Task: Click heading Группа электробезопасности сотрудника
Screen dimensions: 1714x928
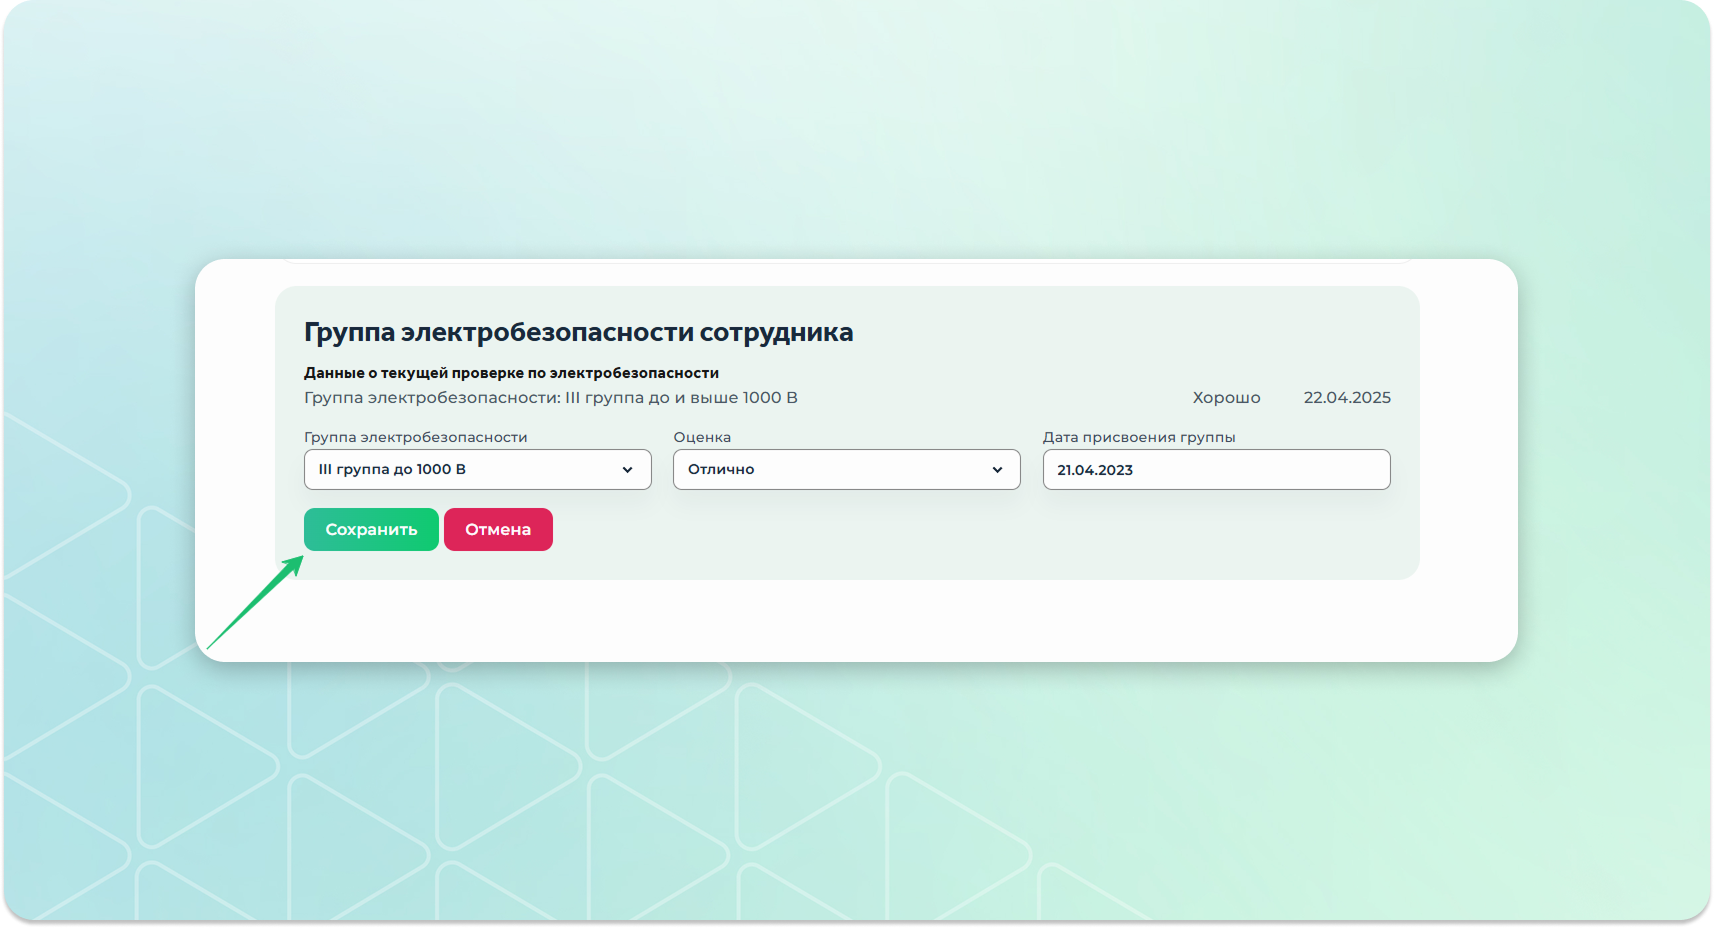Action: 578,332
